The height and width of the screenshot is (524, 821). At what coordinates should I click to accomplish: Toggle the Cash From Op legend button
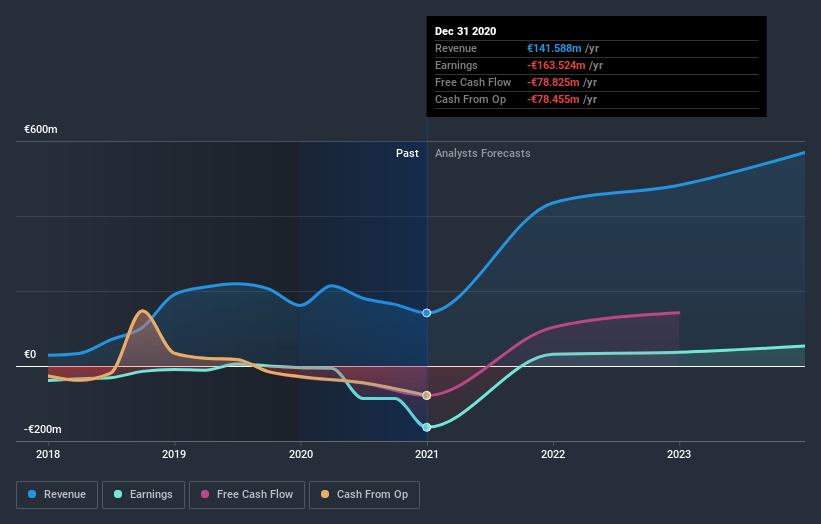[364, 495]
